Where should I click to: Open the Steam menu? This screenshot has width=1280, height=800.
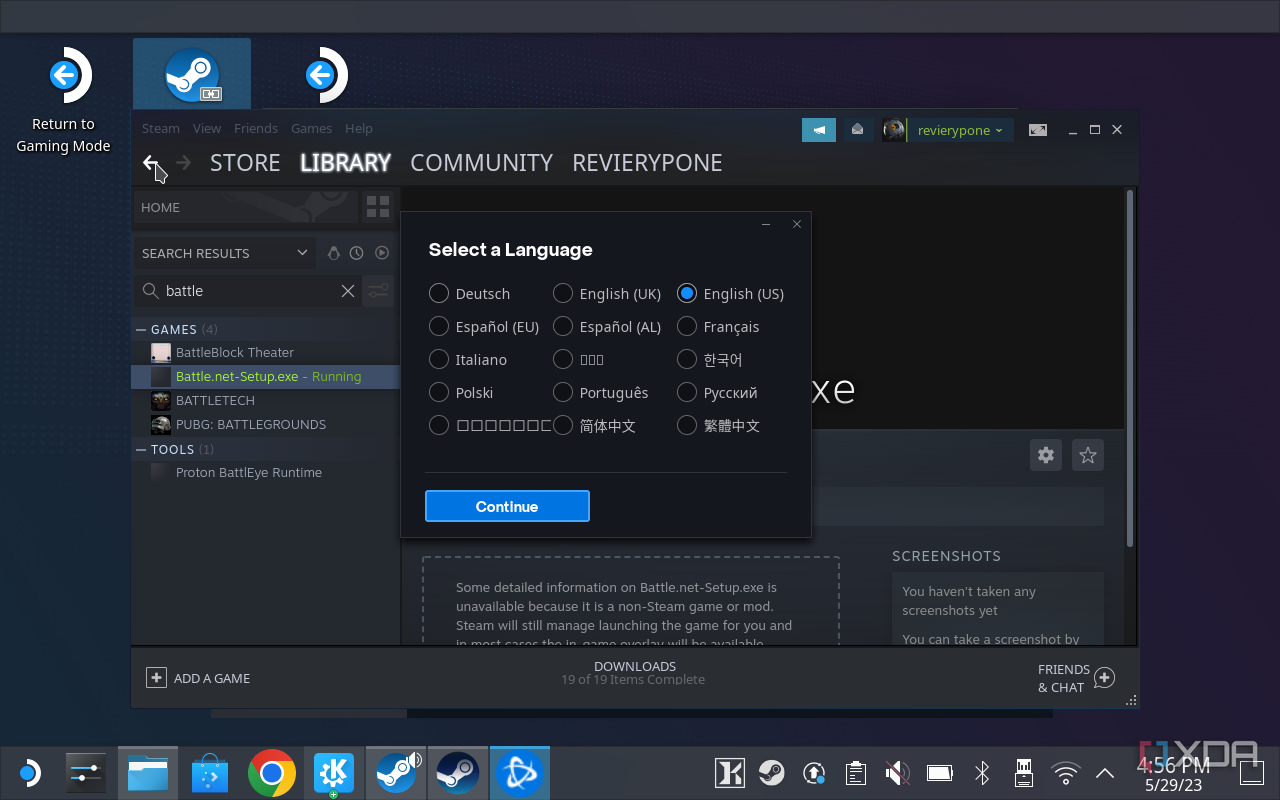point(161,128)
